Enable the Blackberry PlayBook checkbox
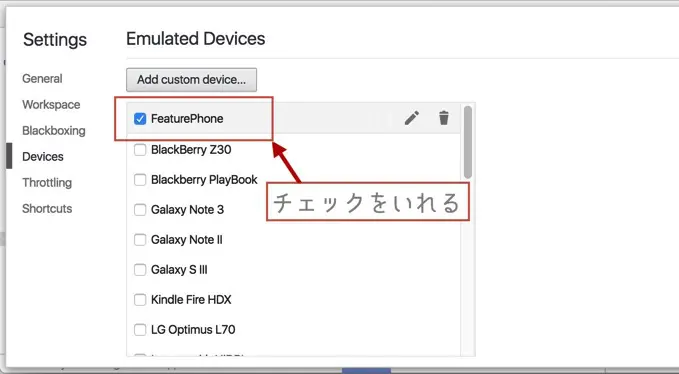This screenshot has width=679, height=374. pos(140,180)
